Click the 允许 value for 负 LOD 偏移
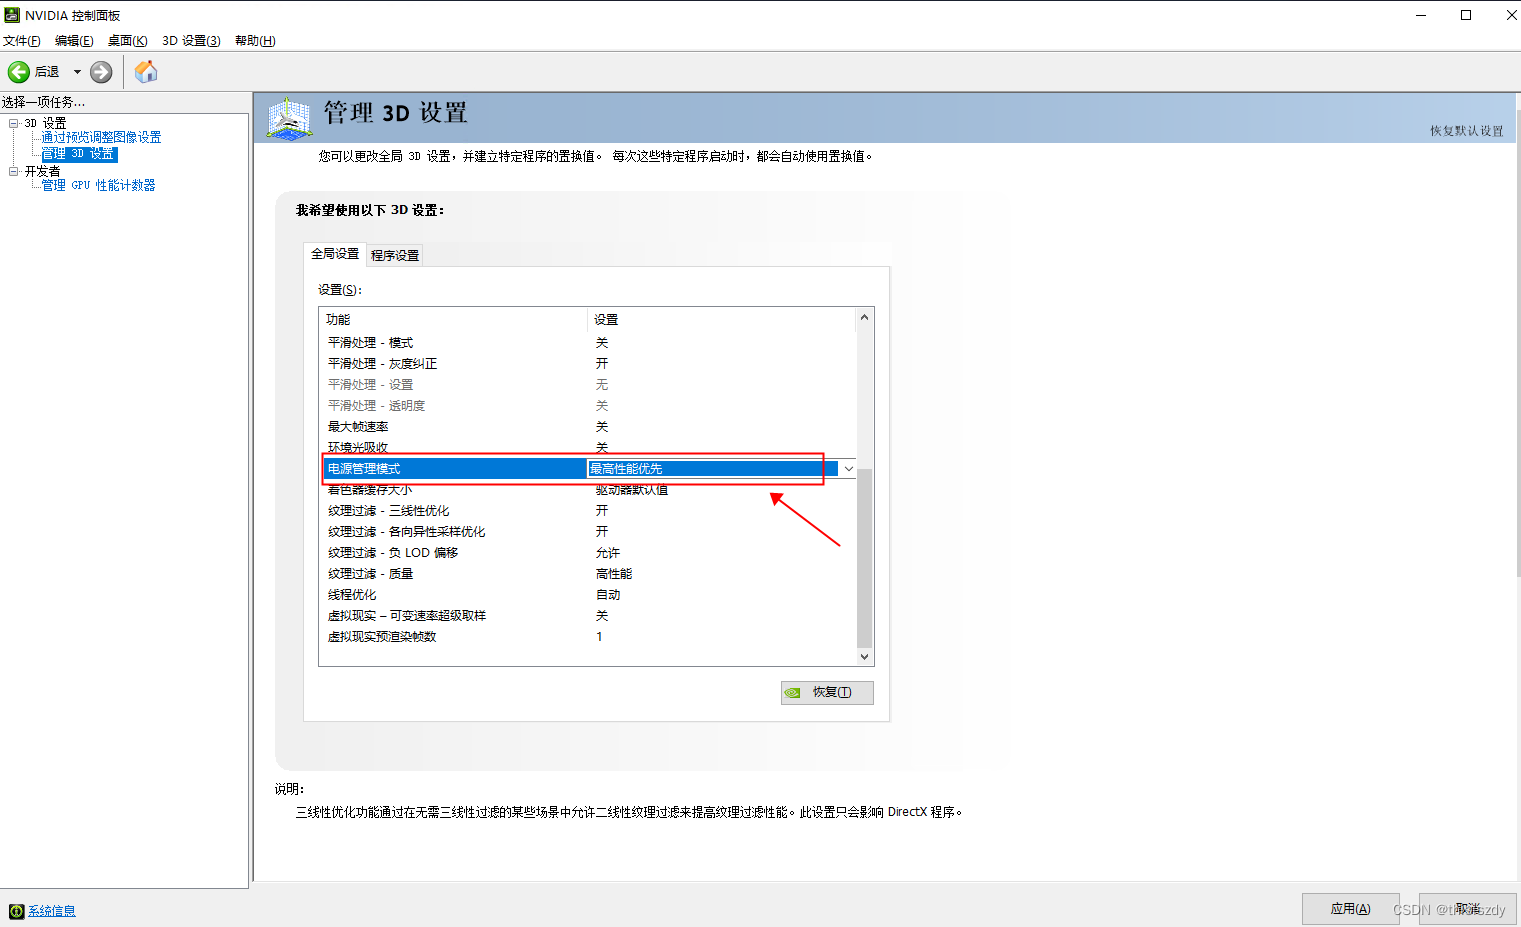This screenshot has width=1521, height=927. pyautogui.click(x=608, y=553)
